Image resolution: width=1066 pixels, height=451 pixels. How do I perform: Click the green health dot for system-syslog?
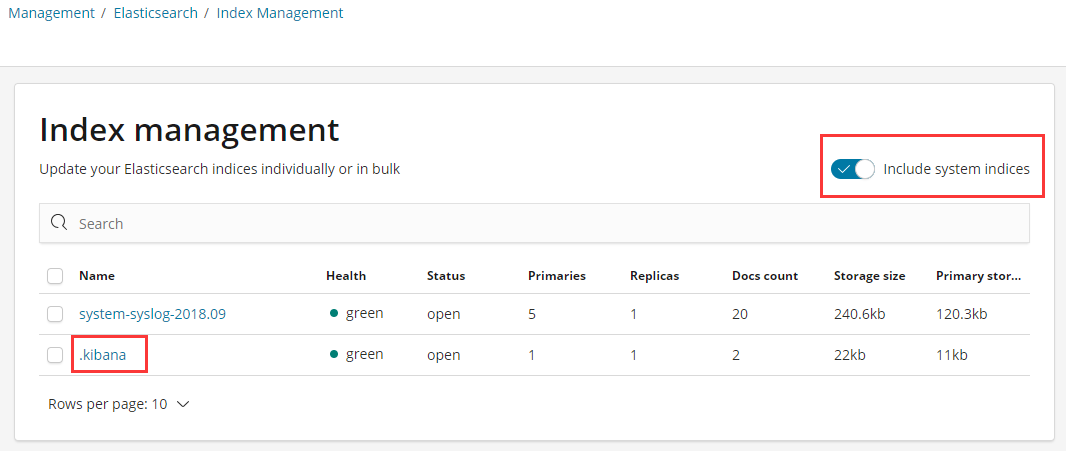coord(334,314)
